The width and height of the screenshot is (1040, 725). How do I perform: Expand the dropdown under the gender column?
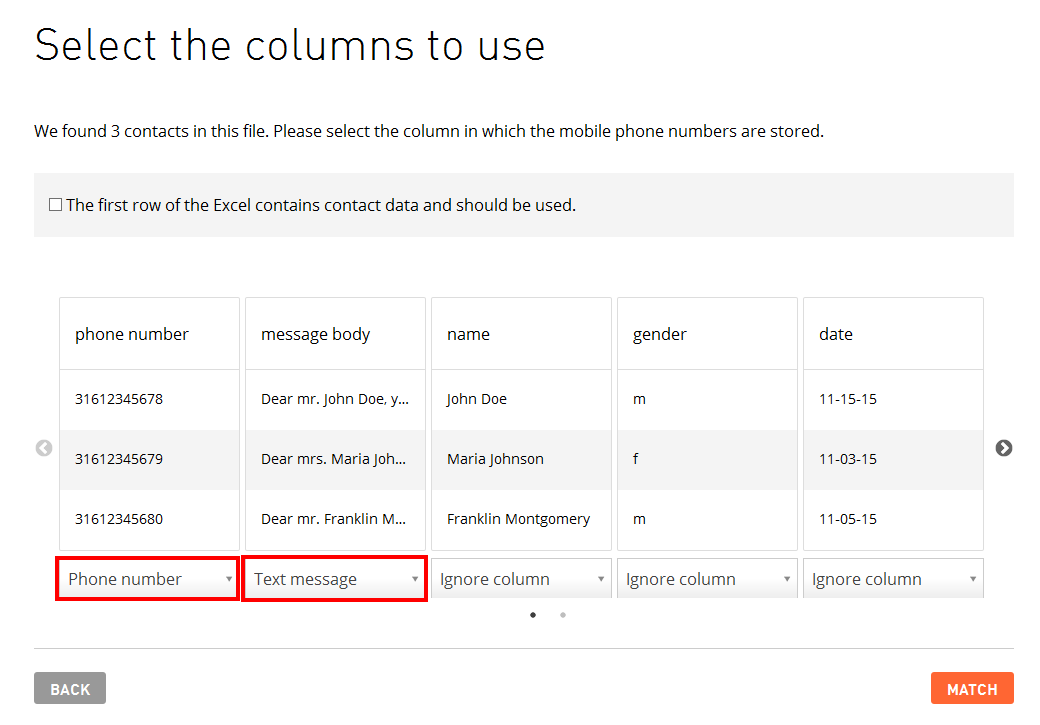(x=706, y=579)
